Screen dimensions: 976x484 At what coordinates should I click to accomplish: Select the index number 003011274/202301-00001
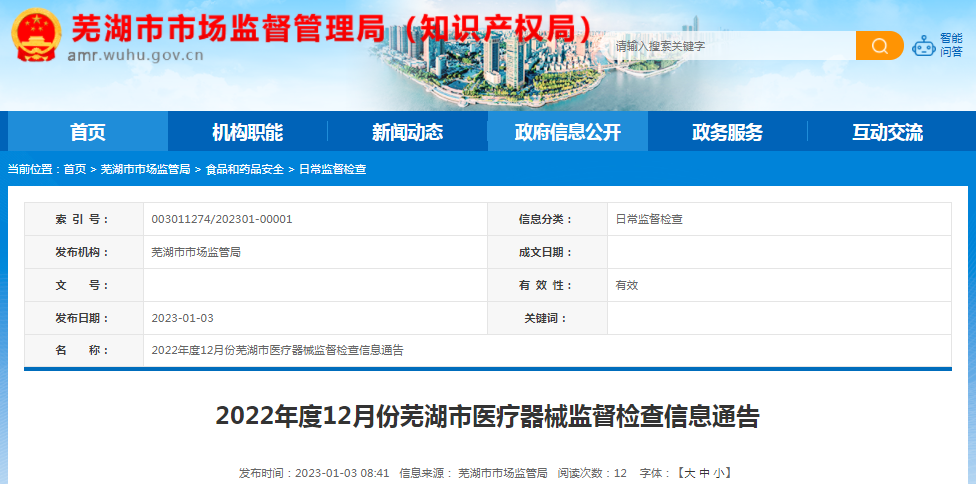(222, 219)
